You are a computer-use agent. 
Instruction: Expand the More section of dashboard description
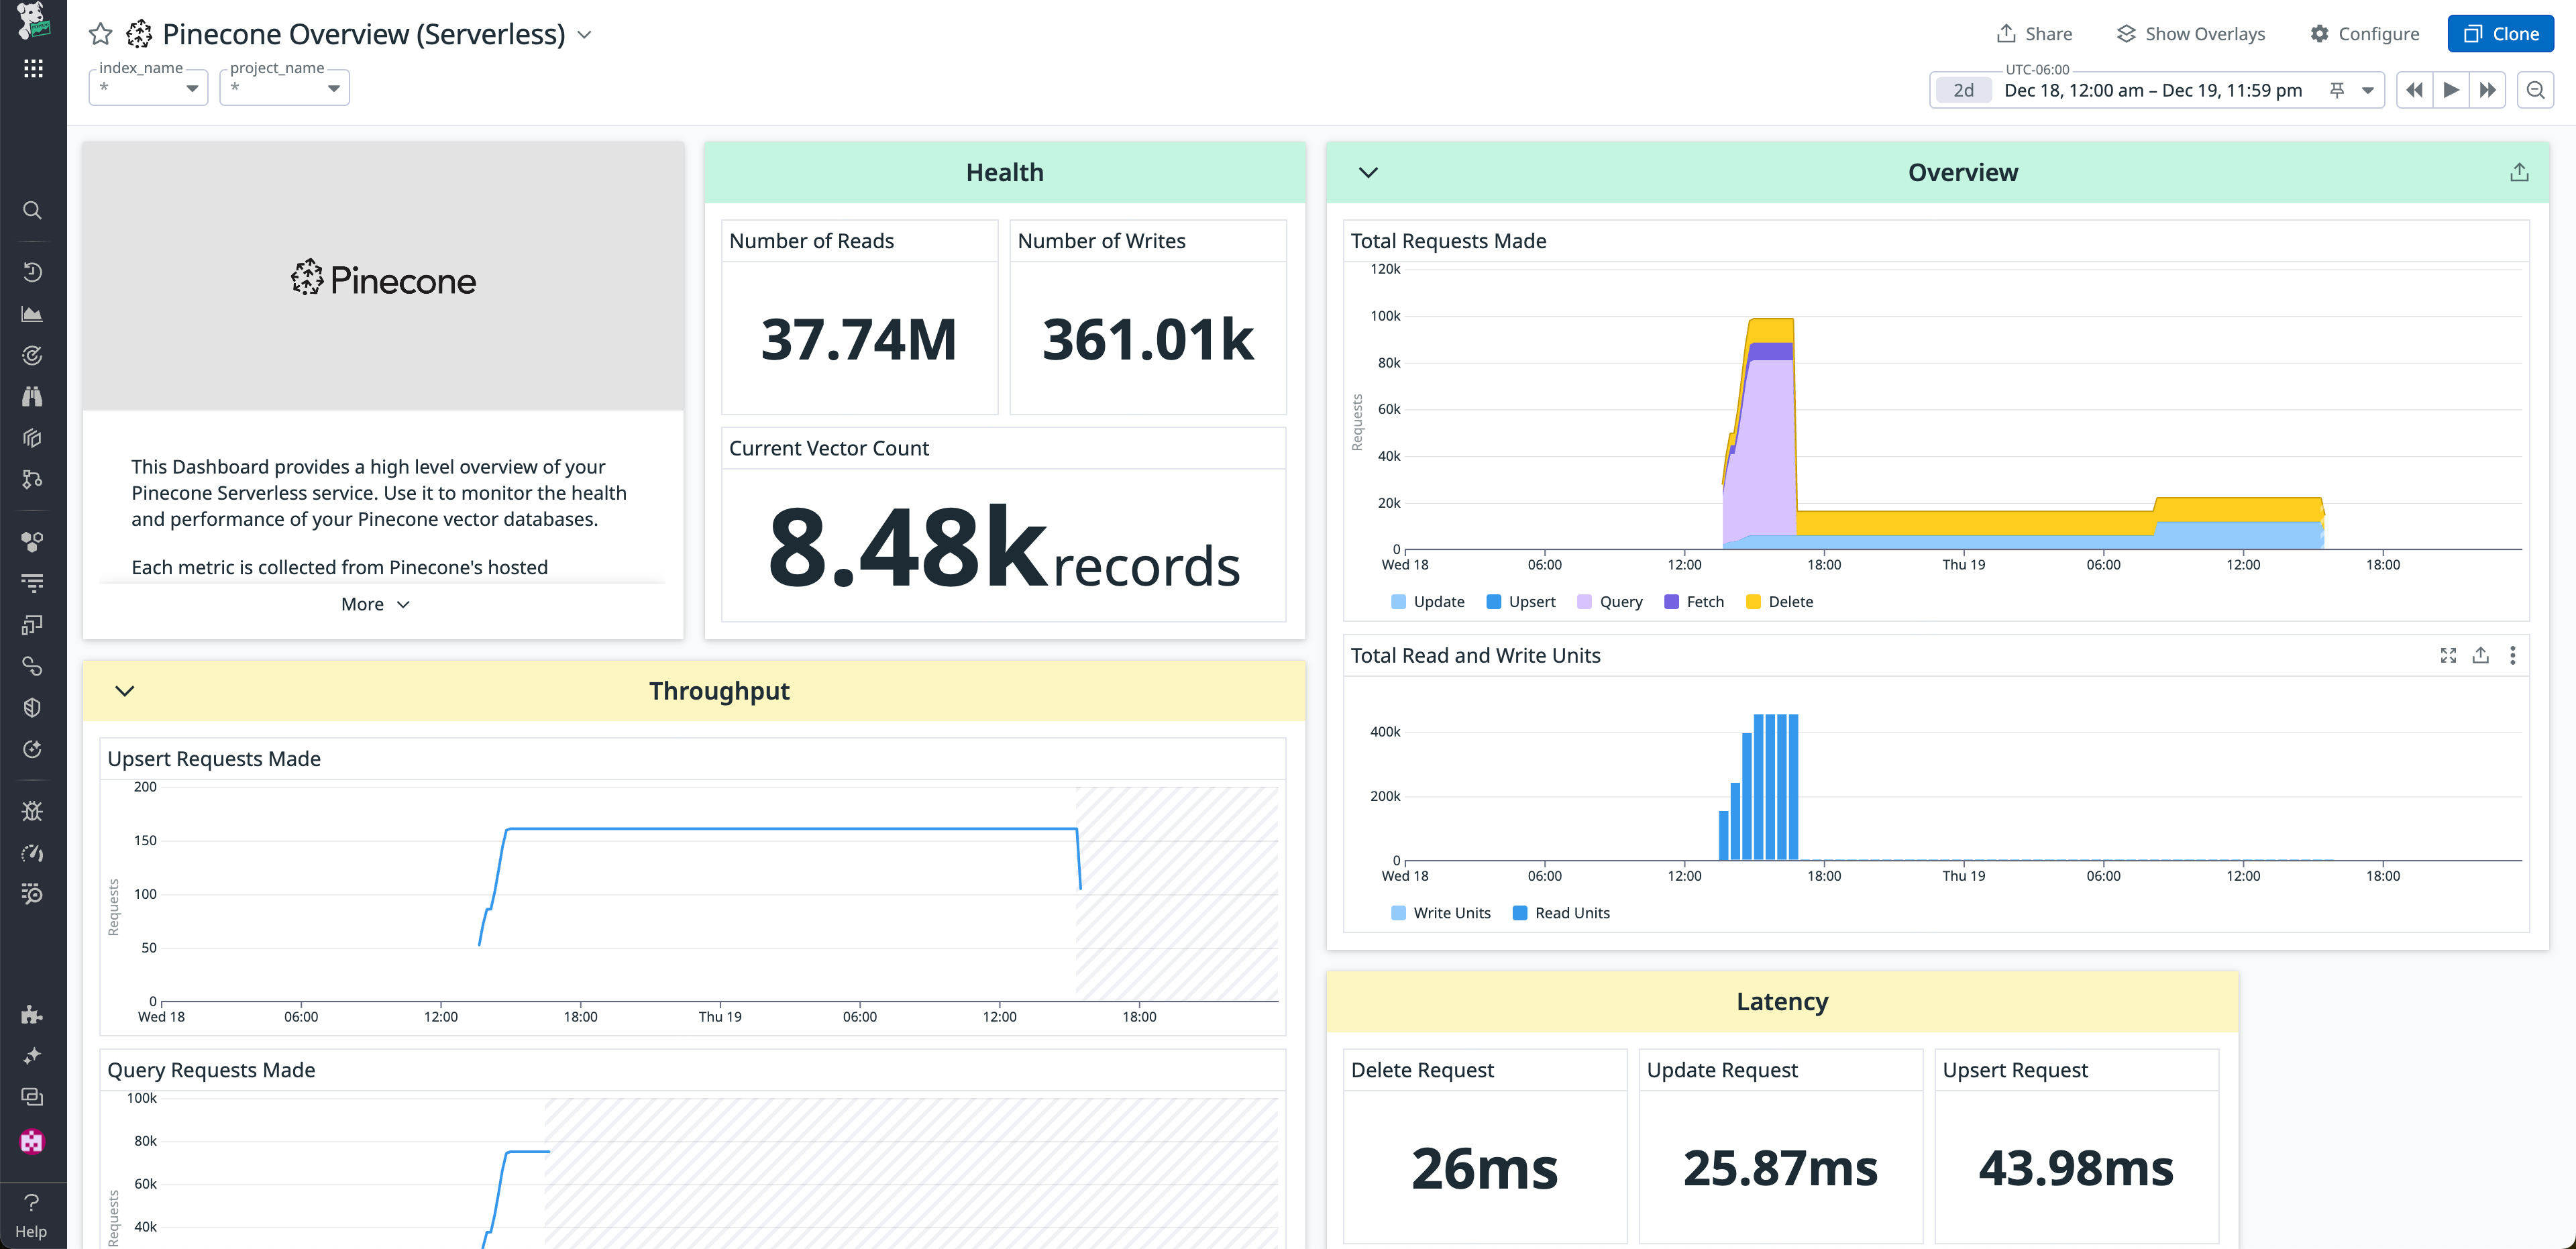click(375, 603)
